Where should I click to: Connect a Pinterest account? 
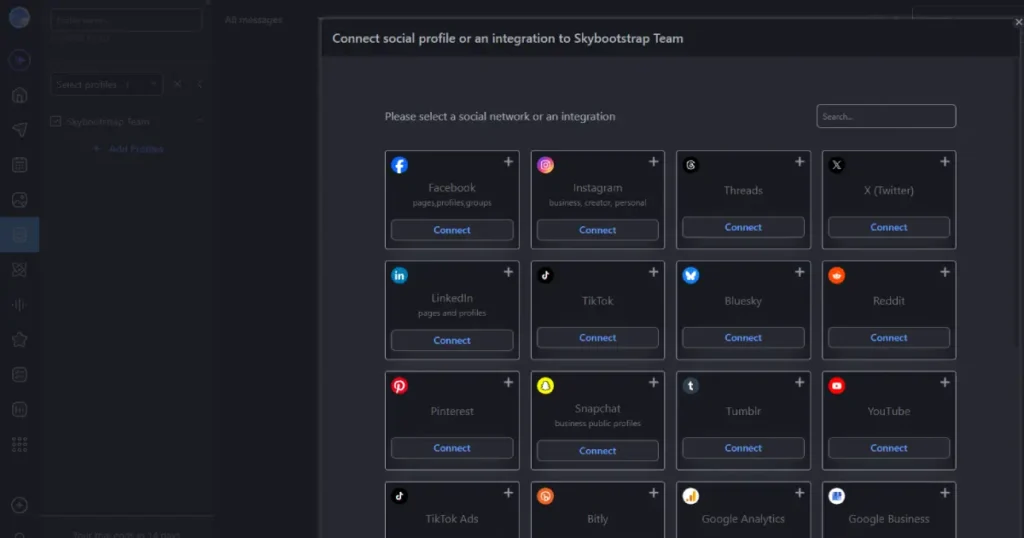pyautogui.click(x=452, y=448)
